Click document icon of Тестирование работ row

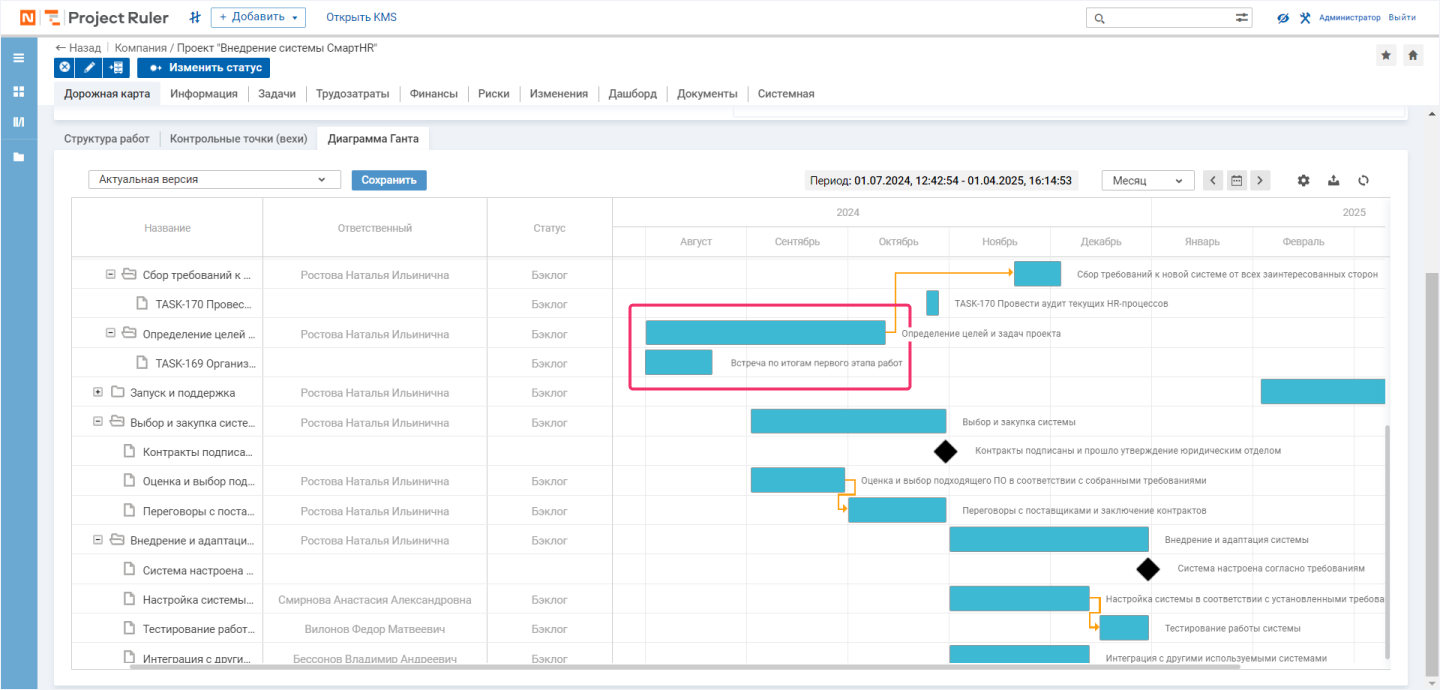129,628
